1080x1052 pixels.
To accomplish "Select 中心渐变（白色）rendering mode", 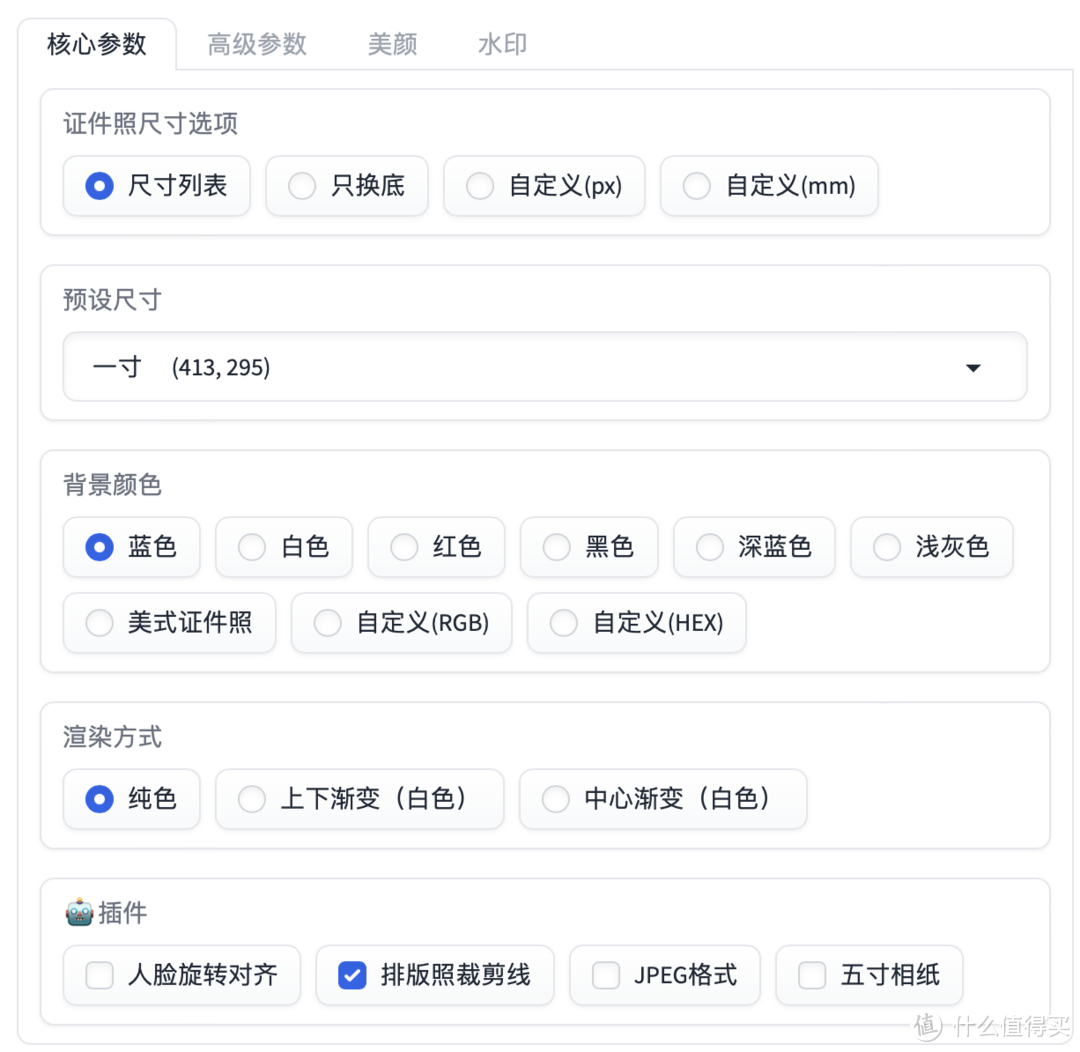I will click(x=662, y=799).
